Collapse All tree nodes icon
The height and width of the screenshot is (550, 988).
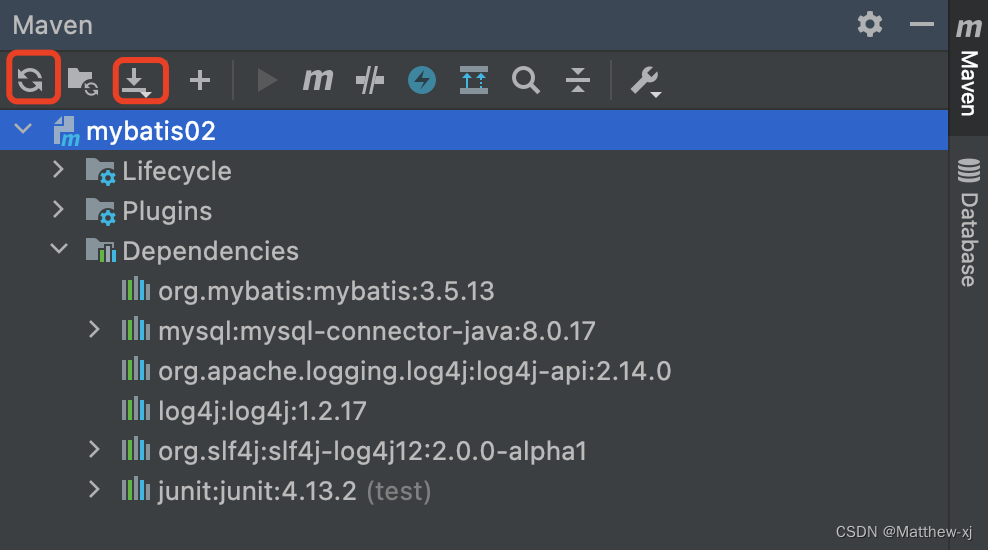pos(578,80)
